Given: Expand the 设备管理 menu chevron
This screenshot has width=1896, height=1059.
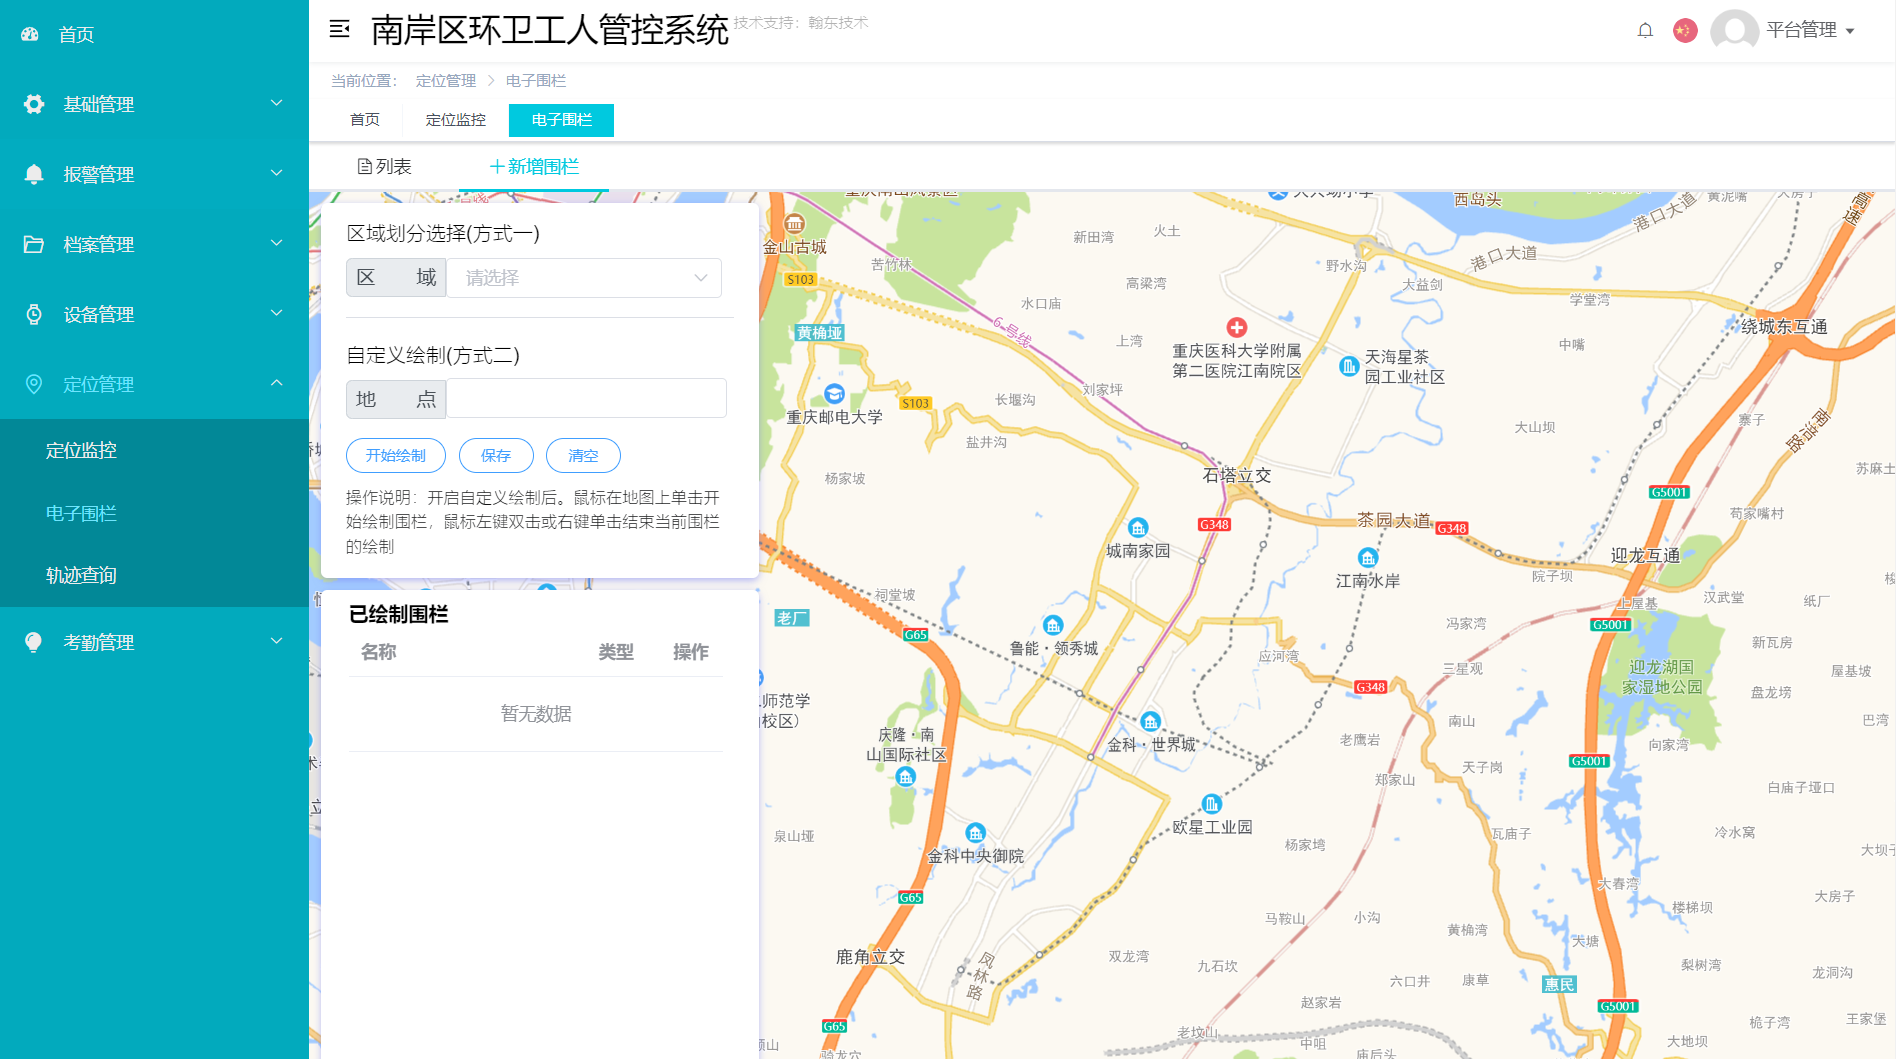Looking at the screenshot, I should [277, 313].
